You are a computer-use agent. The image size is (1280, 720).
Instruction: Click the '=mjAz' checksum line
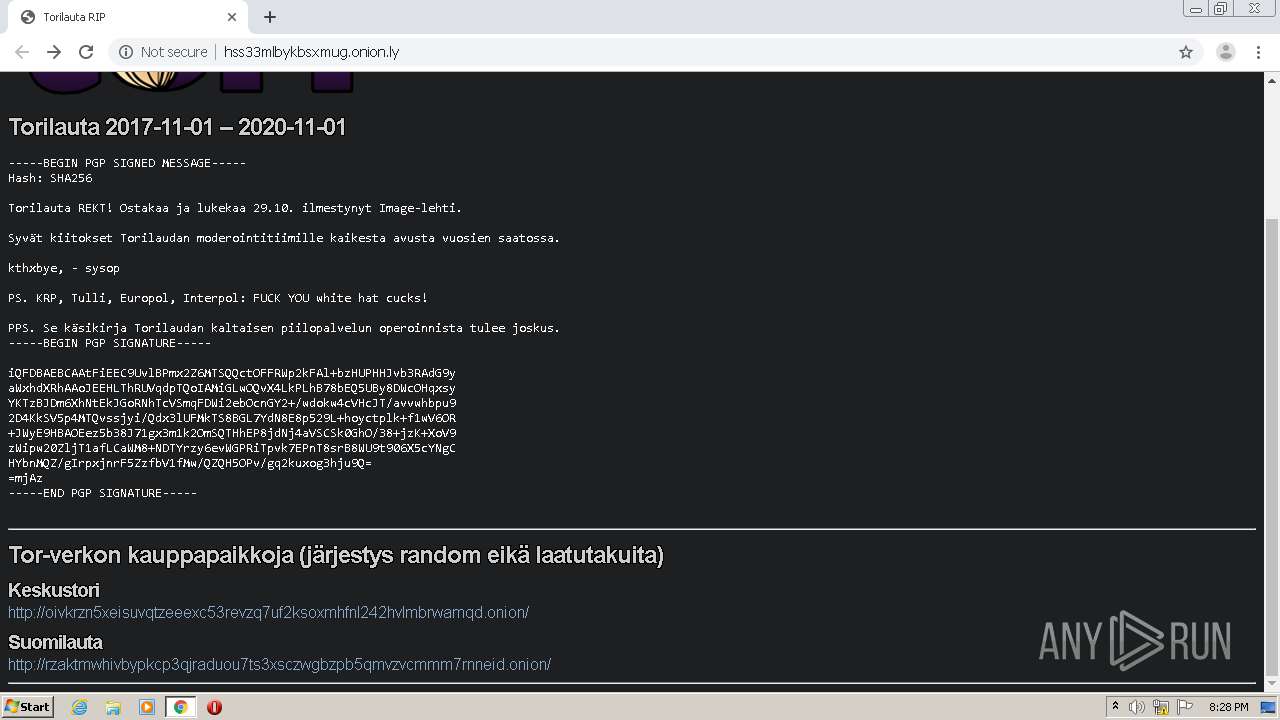pos(25,478)
